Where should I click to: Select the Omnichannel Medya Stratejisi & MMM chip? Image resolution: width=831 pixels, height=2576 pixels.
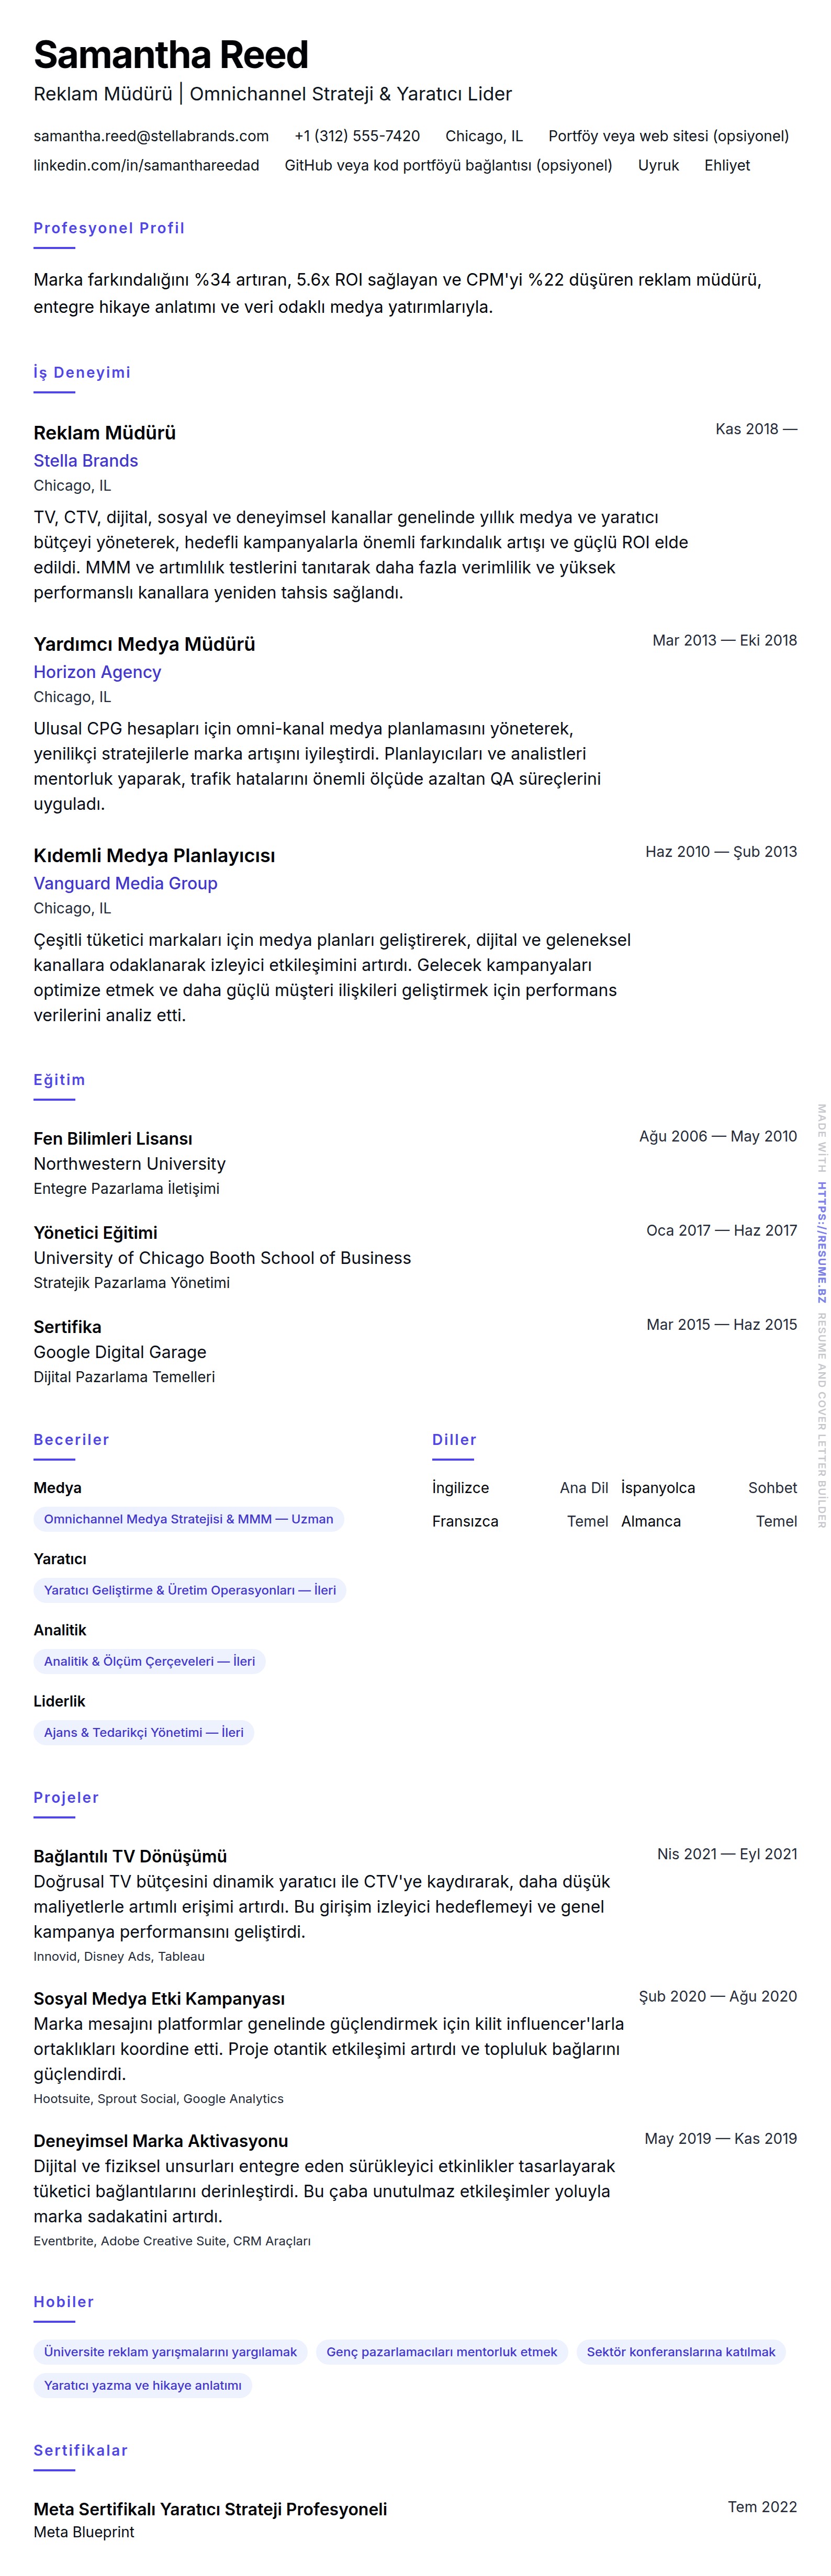pyautogui.click(x=188, y=1519)
